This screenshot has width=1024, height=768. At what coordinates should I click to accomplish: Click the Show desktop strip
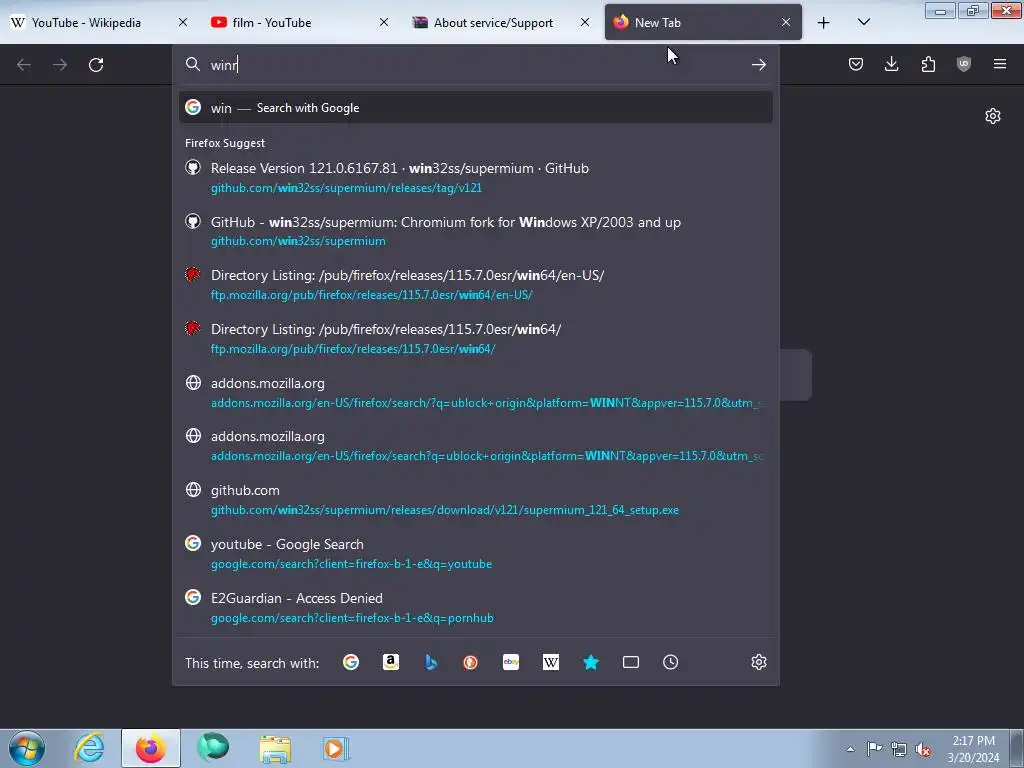[x=1017, y=748]
